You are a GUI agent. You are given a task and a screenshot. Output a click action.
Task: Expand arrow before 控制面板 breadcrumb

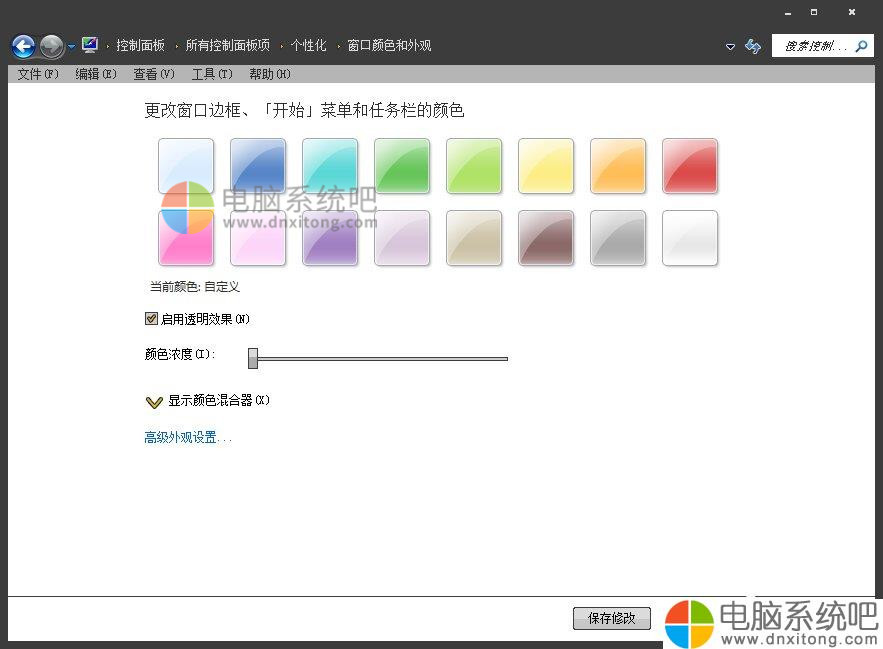tap(108, 46)
